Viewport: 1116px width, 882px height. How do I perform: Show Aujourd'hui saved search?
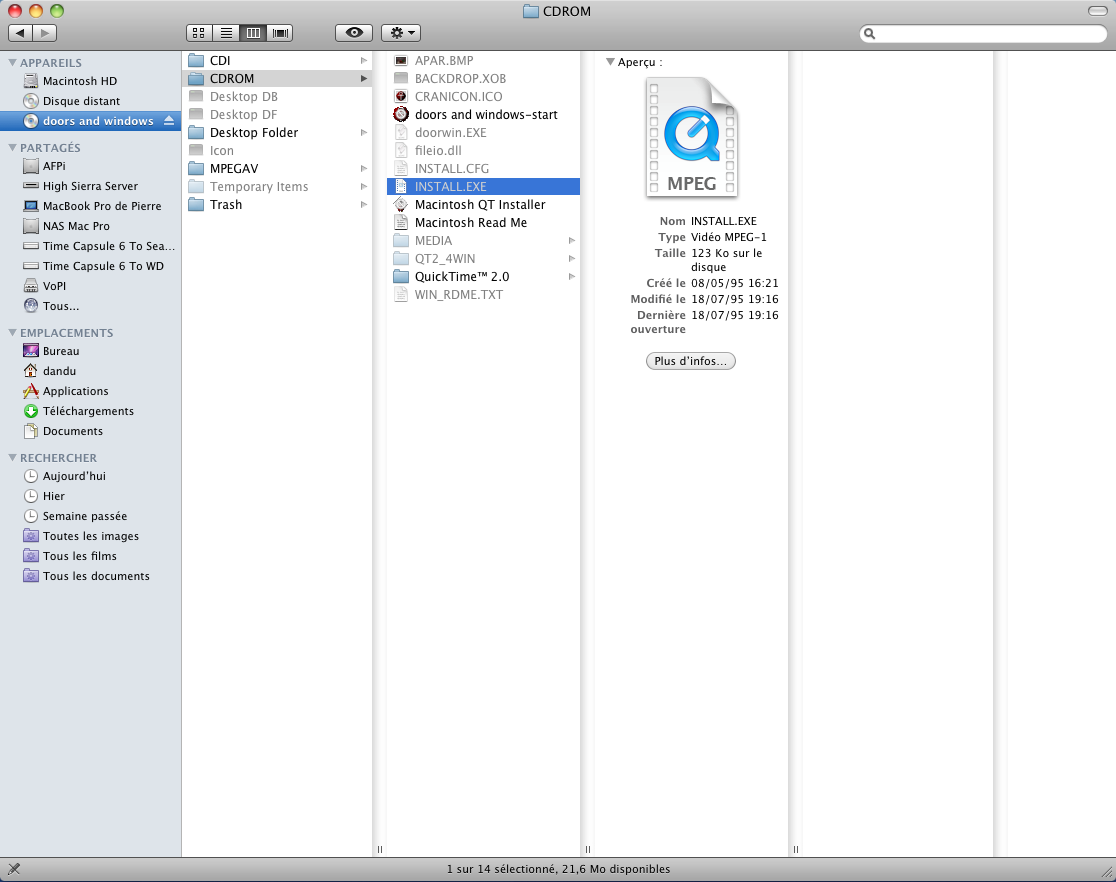point(90,476)
